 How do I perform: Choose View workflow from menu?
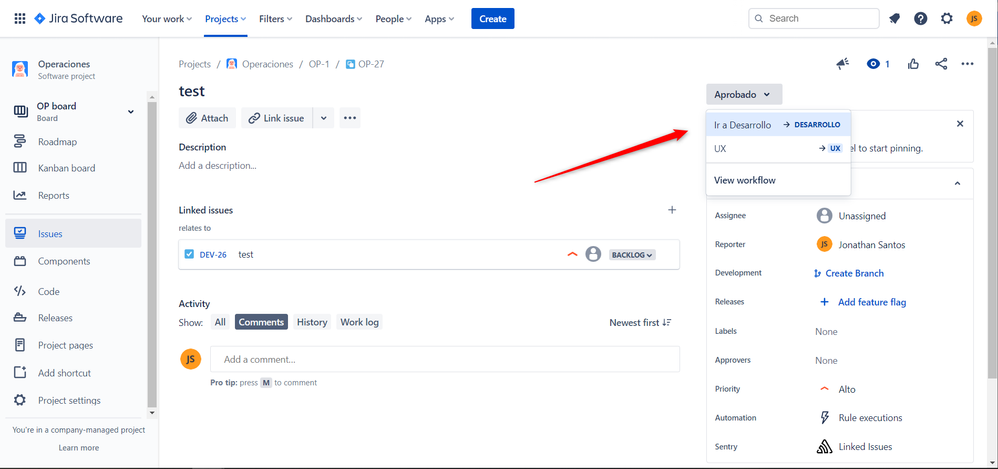[x=778, y=180]
